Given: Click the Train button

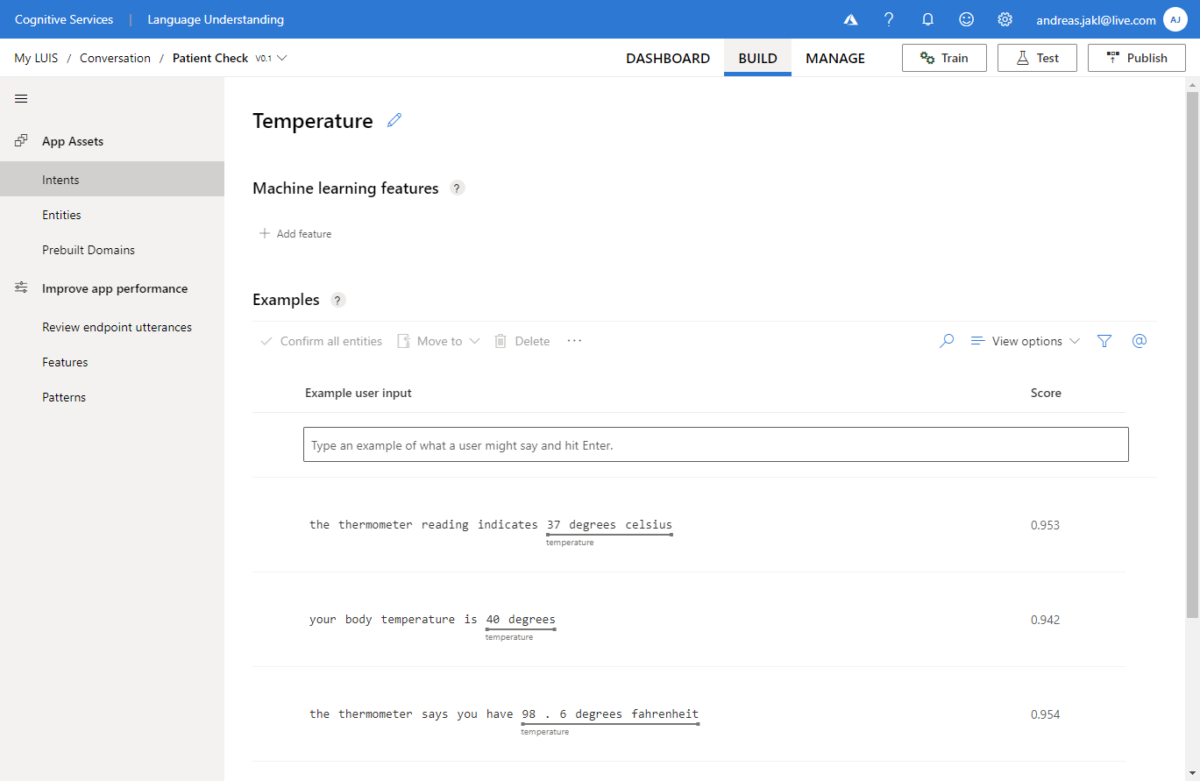Looking at the screenshot, I should 944,57.
